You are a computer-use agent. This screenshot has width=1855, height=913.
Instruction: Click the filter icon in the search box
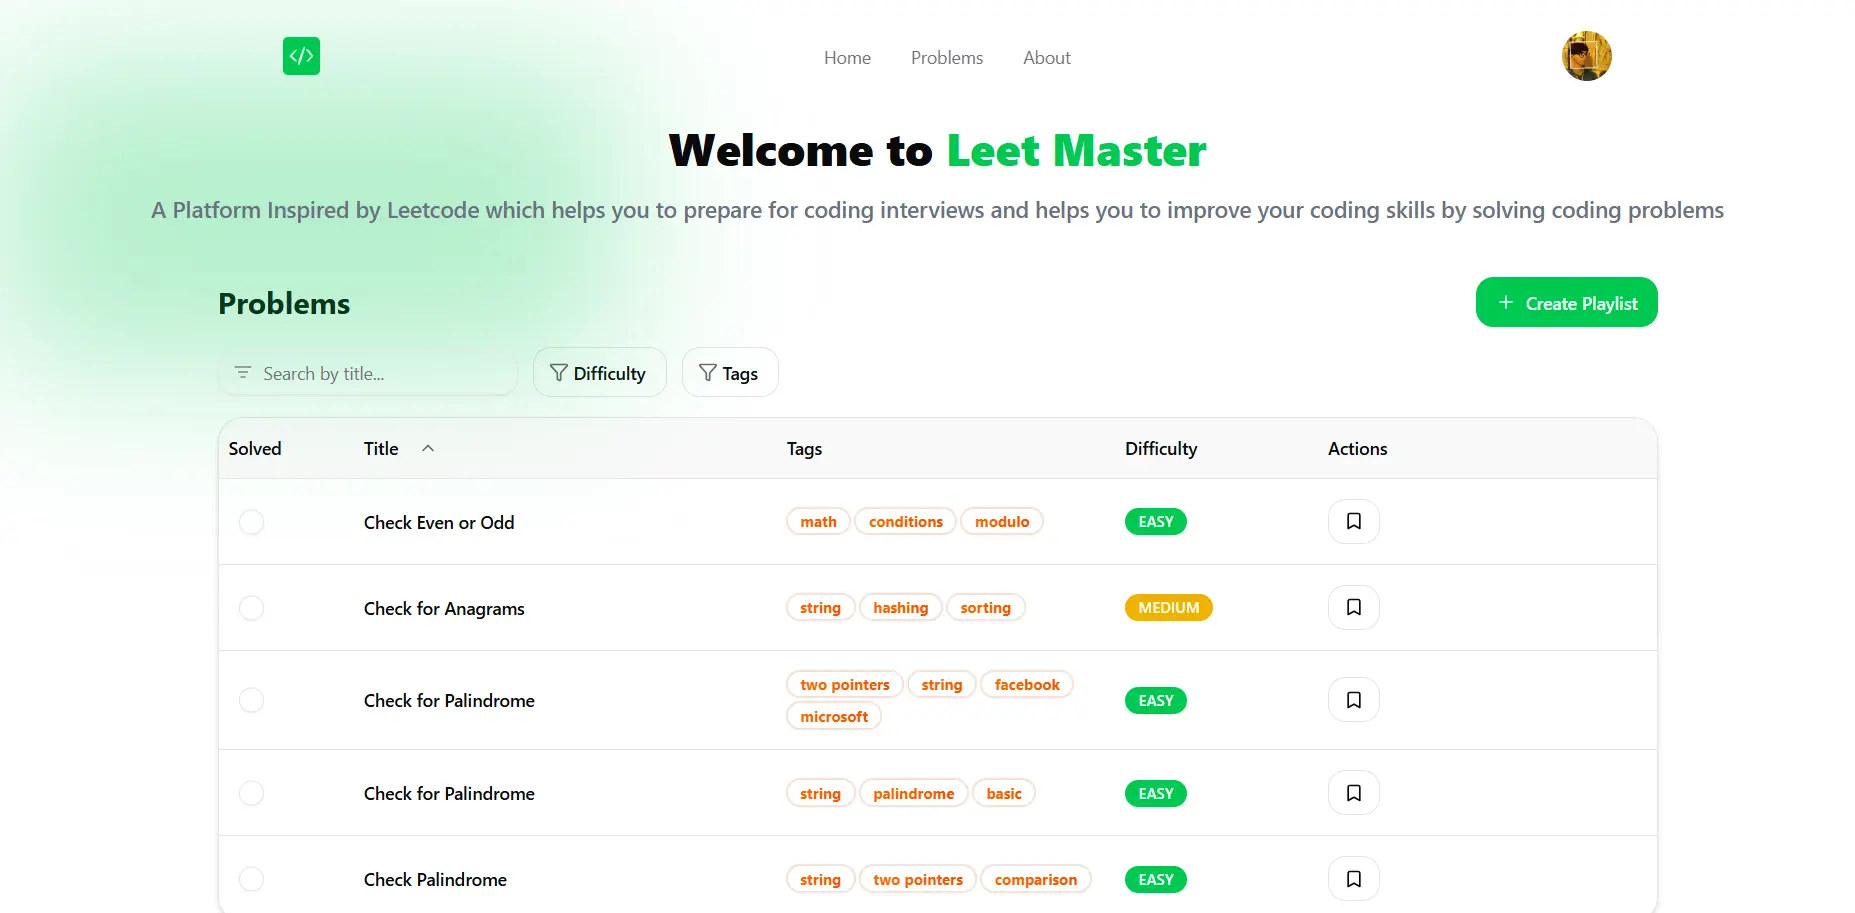[242, 373]
